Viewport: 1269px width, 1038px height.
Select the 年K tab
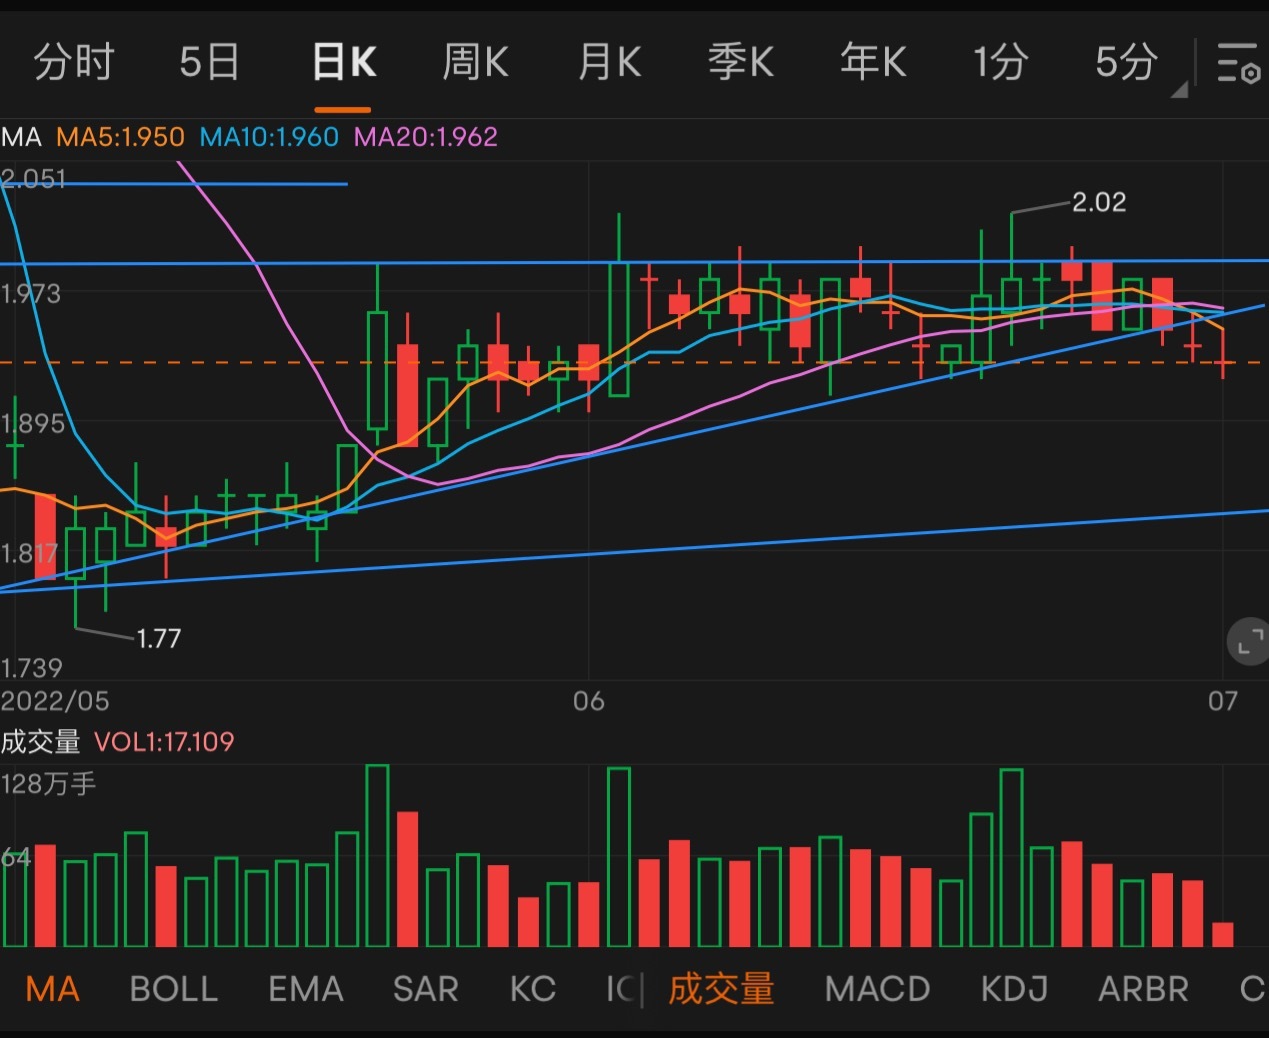click(x=873, y=63)
